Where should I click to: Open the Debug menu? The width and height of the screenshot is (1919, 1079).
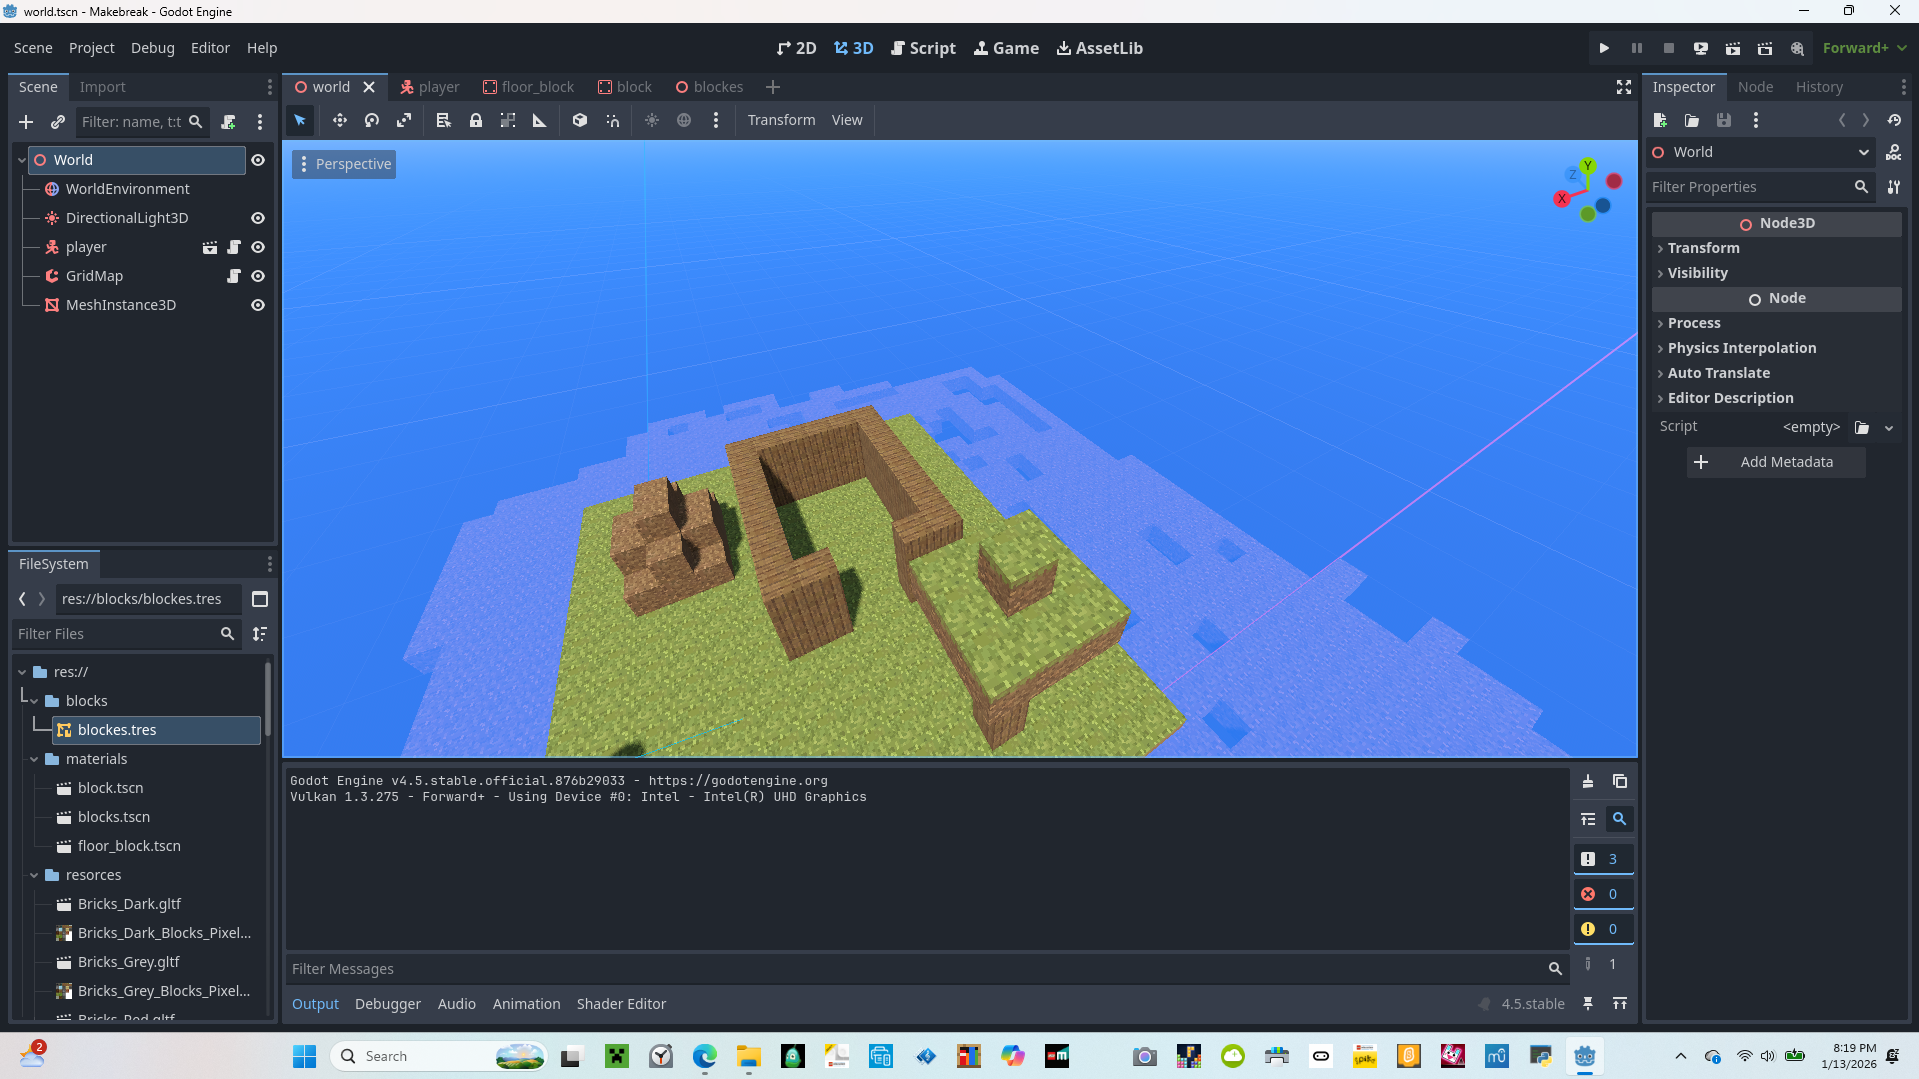click(153, 48)
